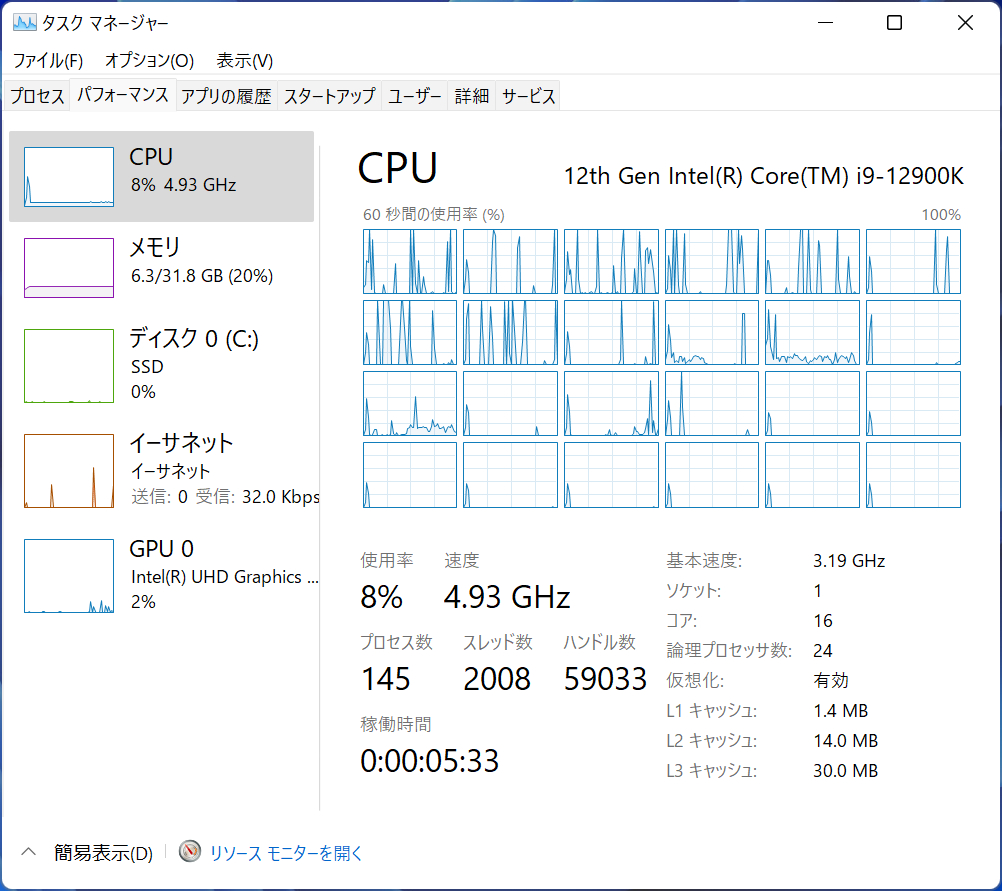Collapse to simple view using chevron
The image size is (1002, 891).
[x=28, y=852]
